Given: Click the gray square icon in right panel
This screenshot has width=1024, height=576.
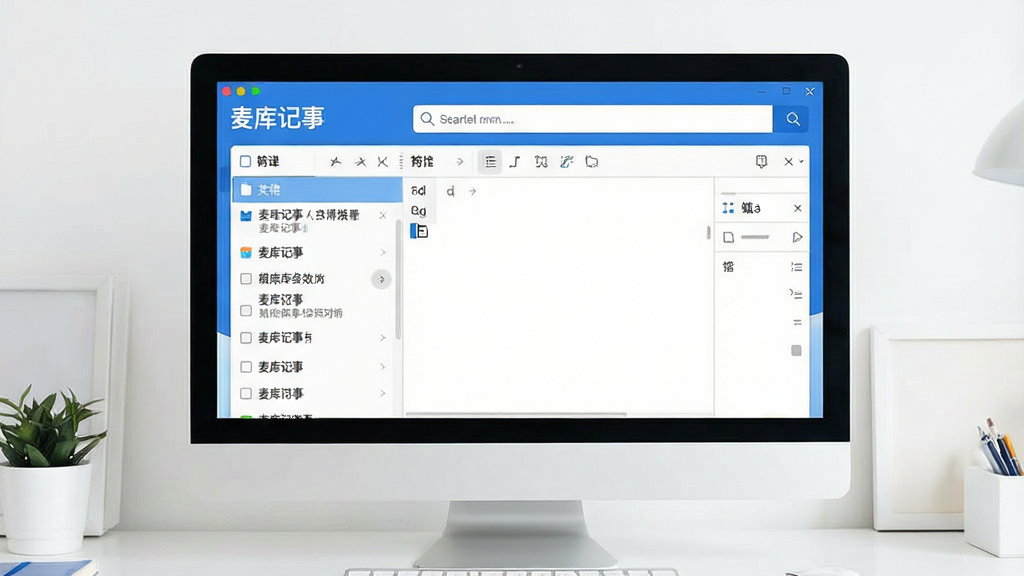Looking at the screenshot, I should (x=796, y=351).
